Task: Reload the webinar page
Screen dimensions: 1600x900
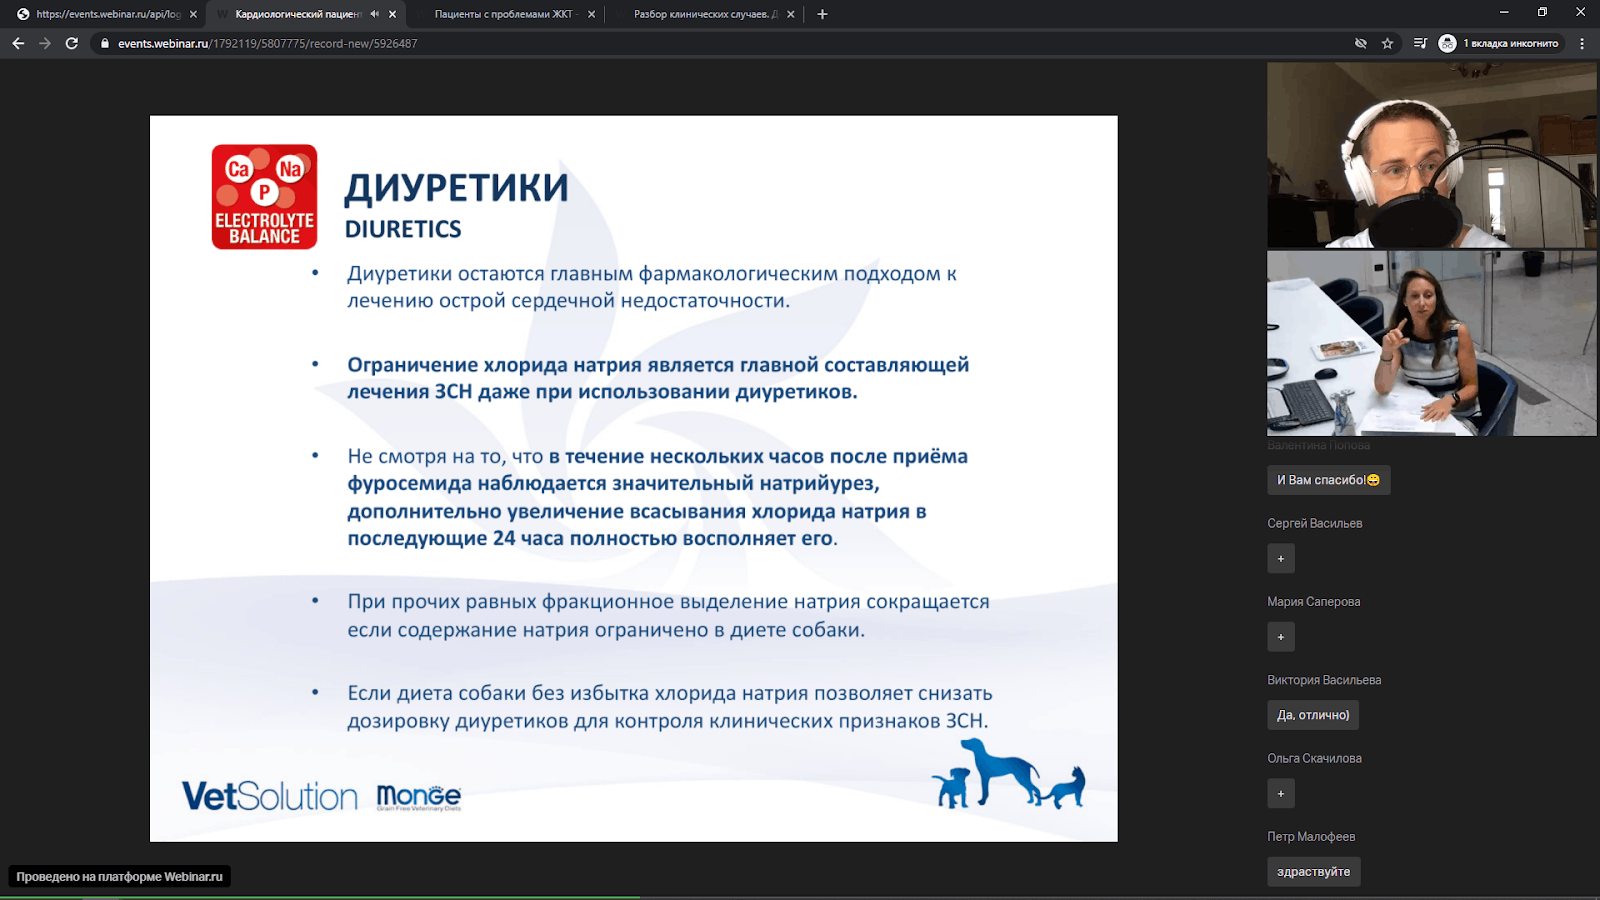Action: pos(72,43)
